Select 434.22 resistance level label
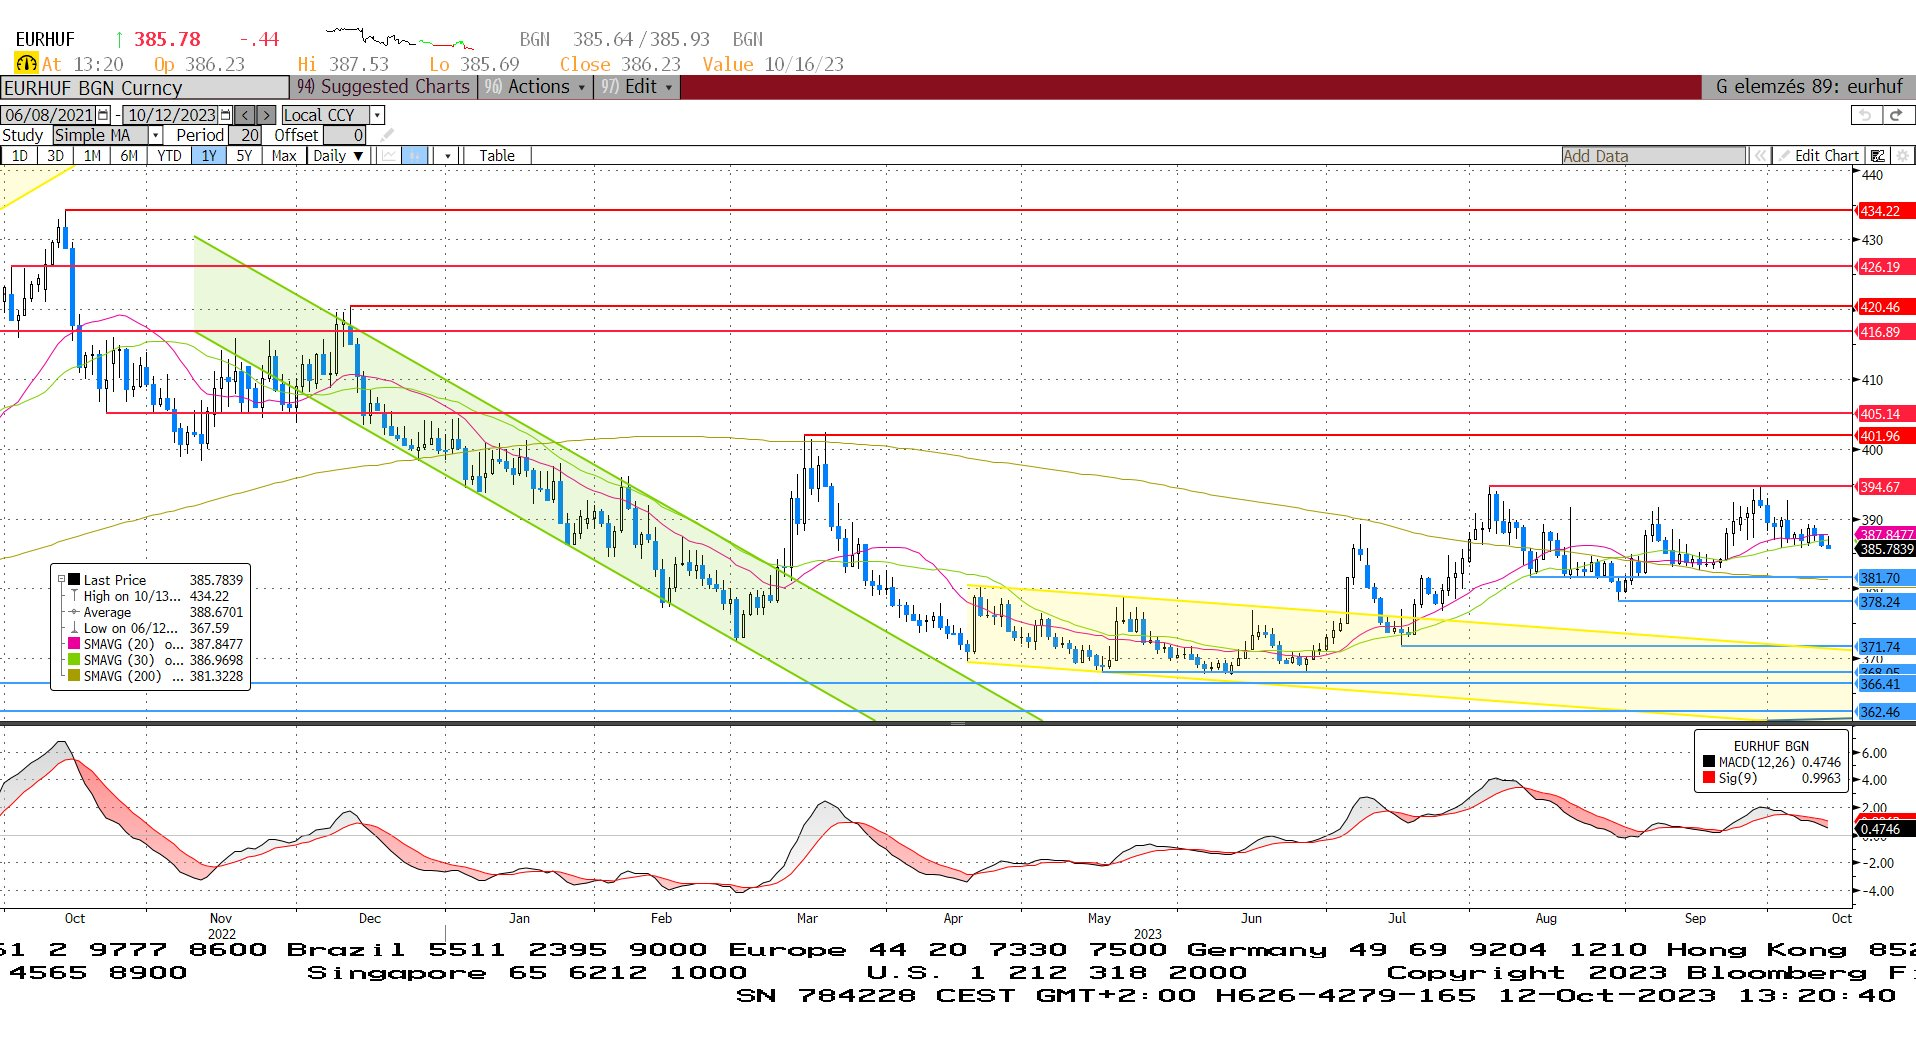 tap(1885, 211)
